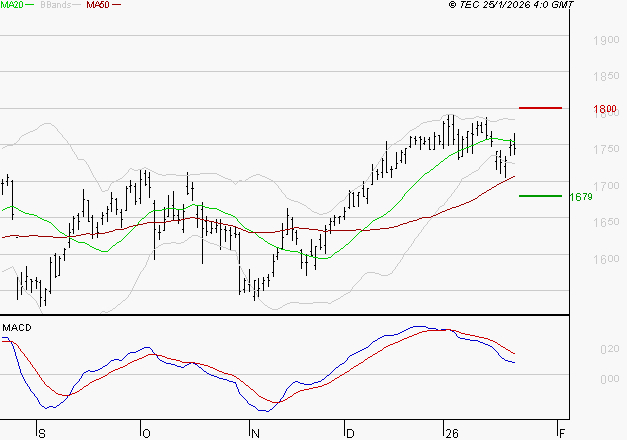
Task: Click the green 1679 support label
Action: 581,197
